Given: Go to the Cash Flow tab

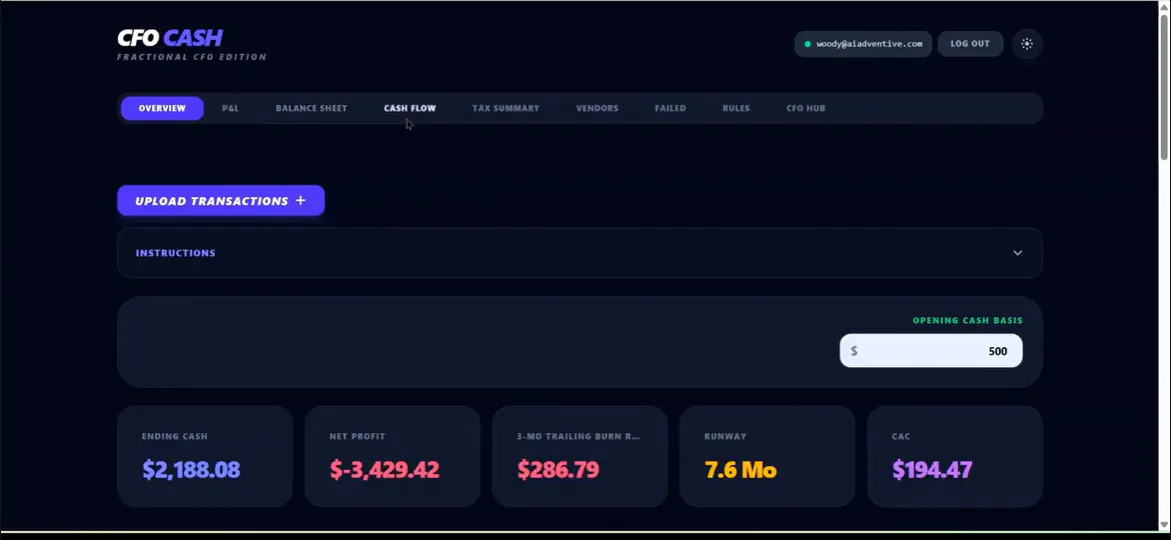Looking at the screenshot, I should point(410,108).
